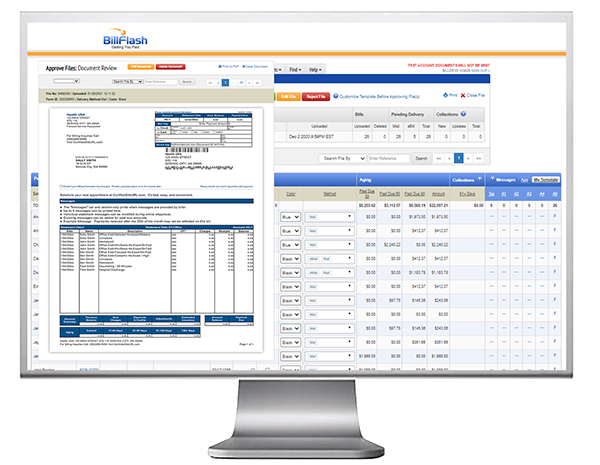
Task: Click the $1,988.00 amount cell
Action: [x=439, y=356]
